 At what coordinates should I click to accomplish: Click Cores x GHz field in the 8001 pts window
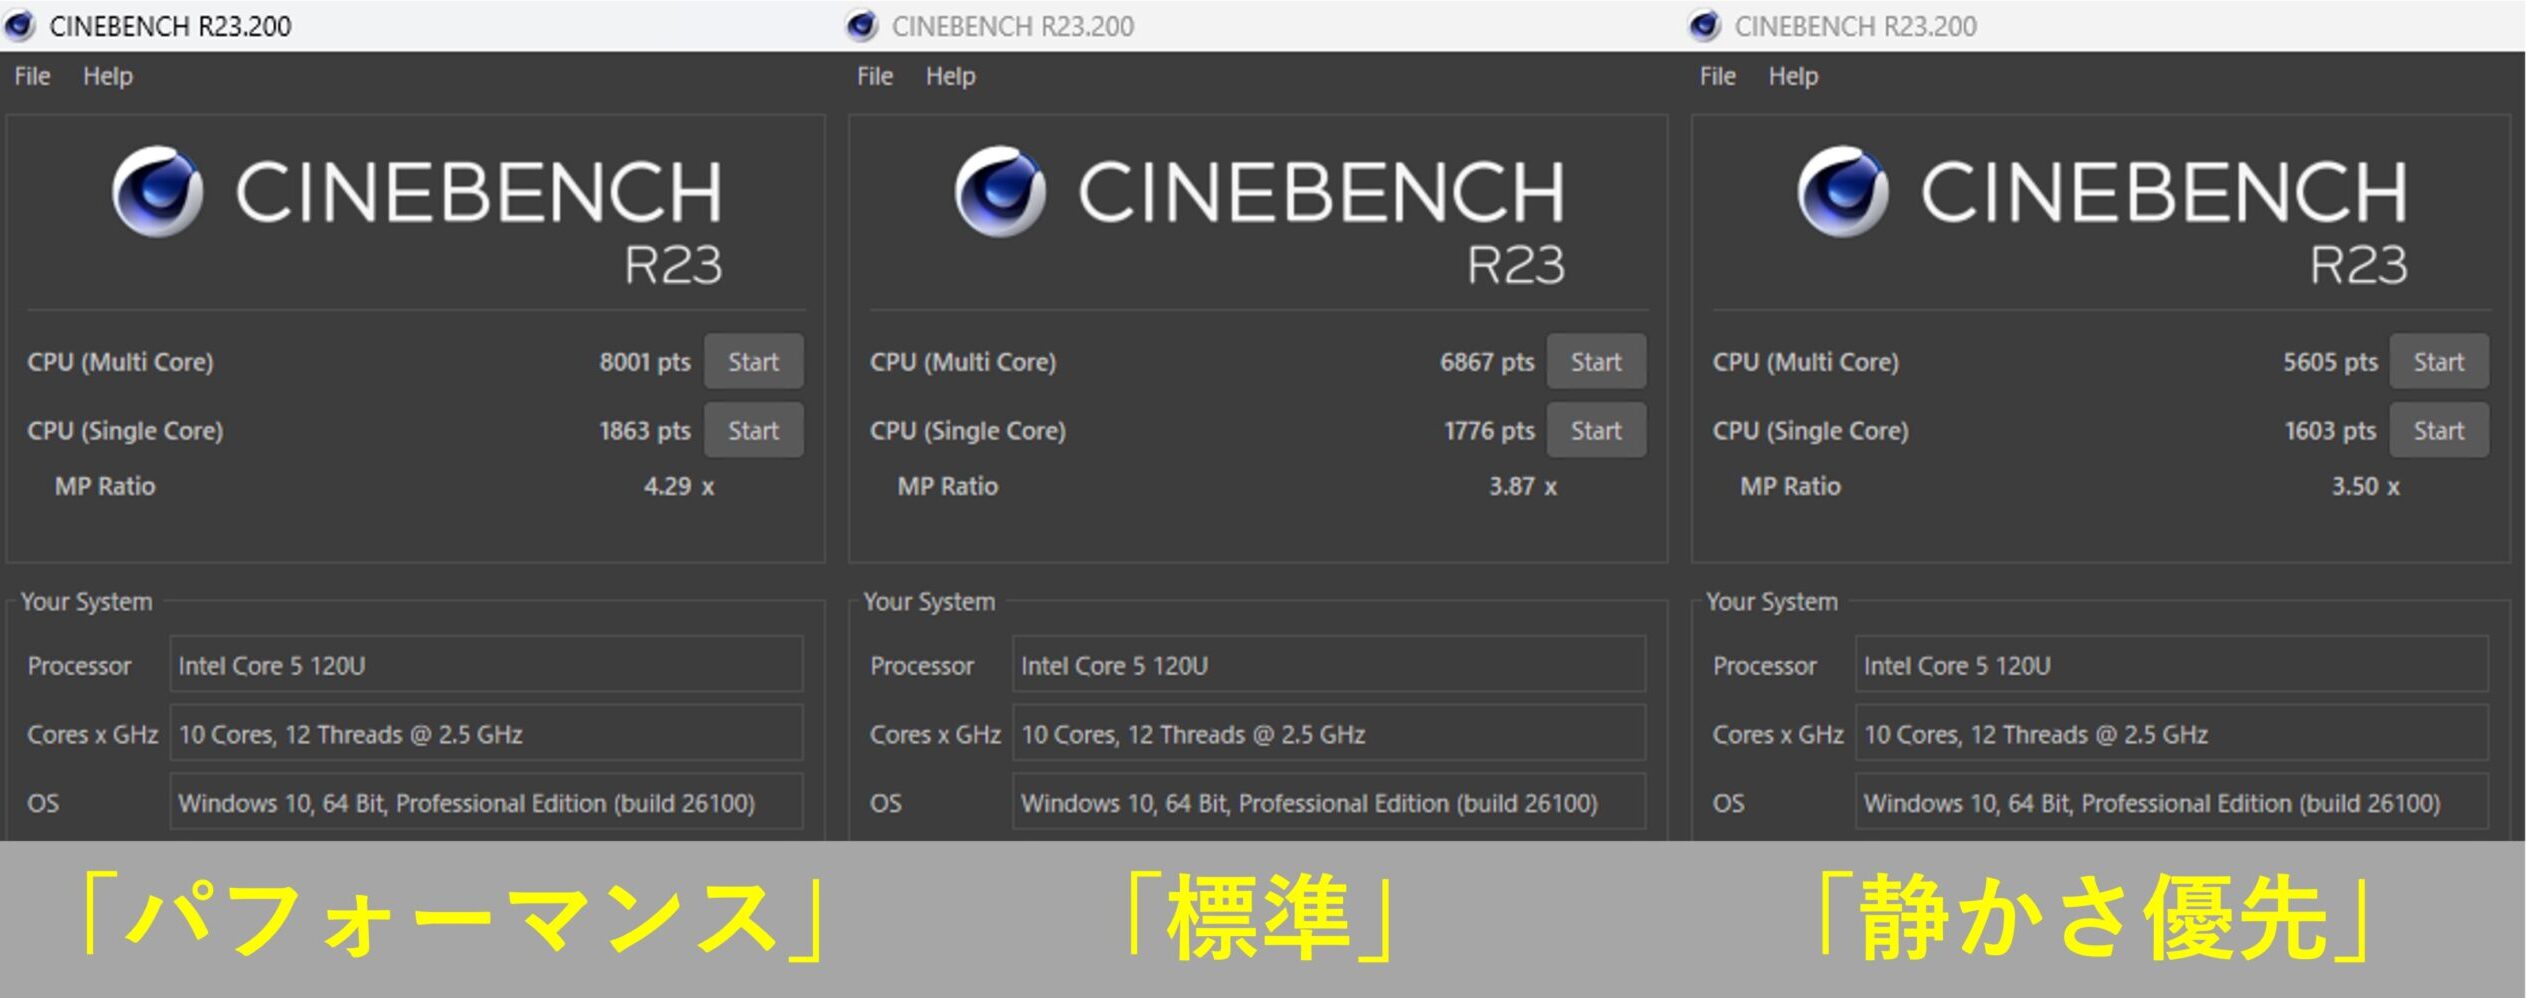point(486,733)
